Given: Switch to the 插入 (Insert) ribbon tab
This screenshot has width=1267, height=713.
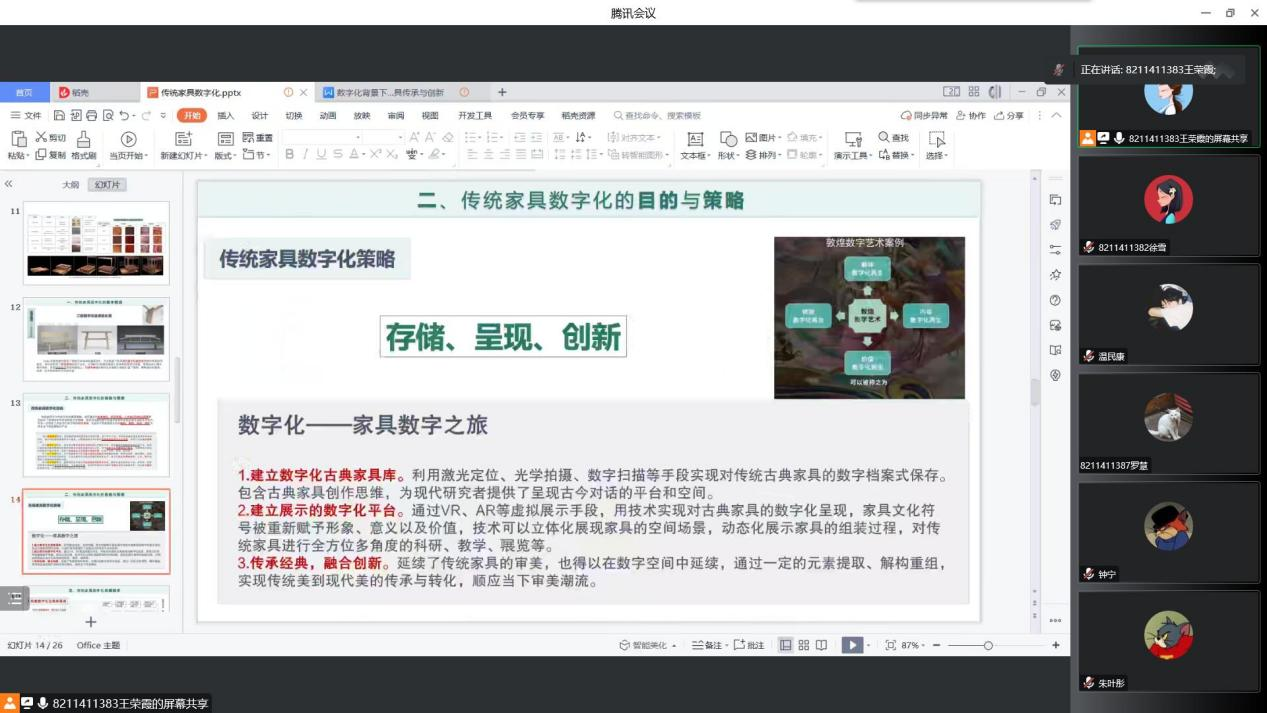Looking at the screenshot, I should [x=226, y=116].
